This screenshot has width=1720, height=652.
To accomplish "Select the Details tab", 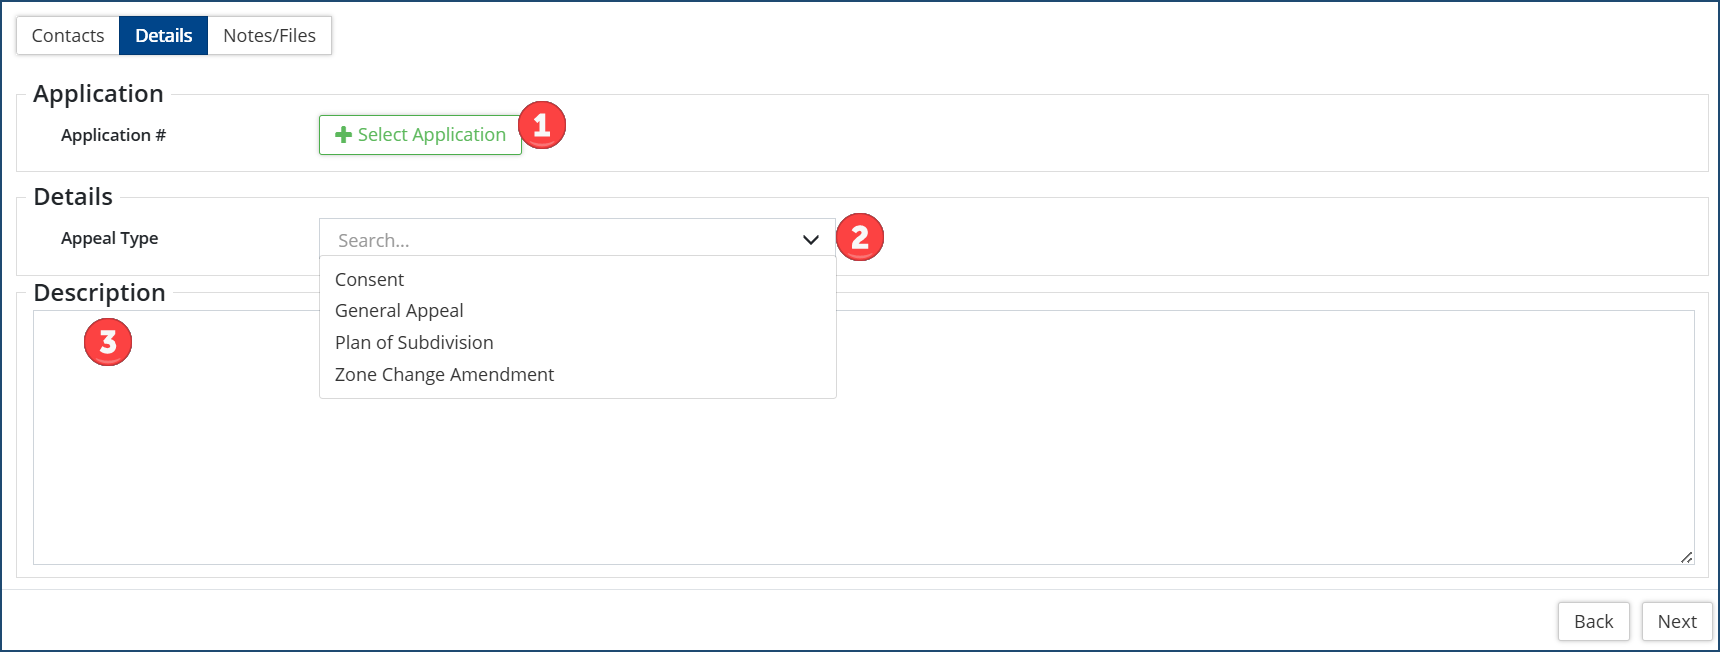I will [x=163, y=36].
